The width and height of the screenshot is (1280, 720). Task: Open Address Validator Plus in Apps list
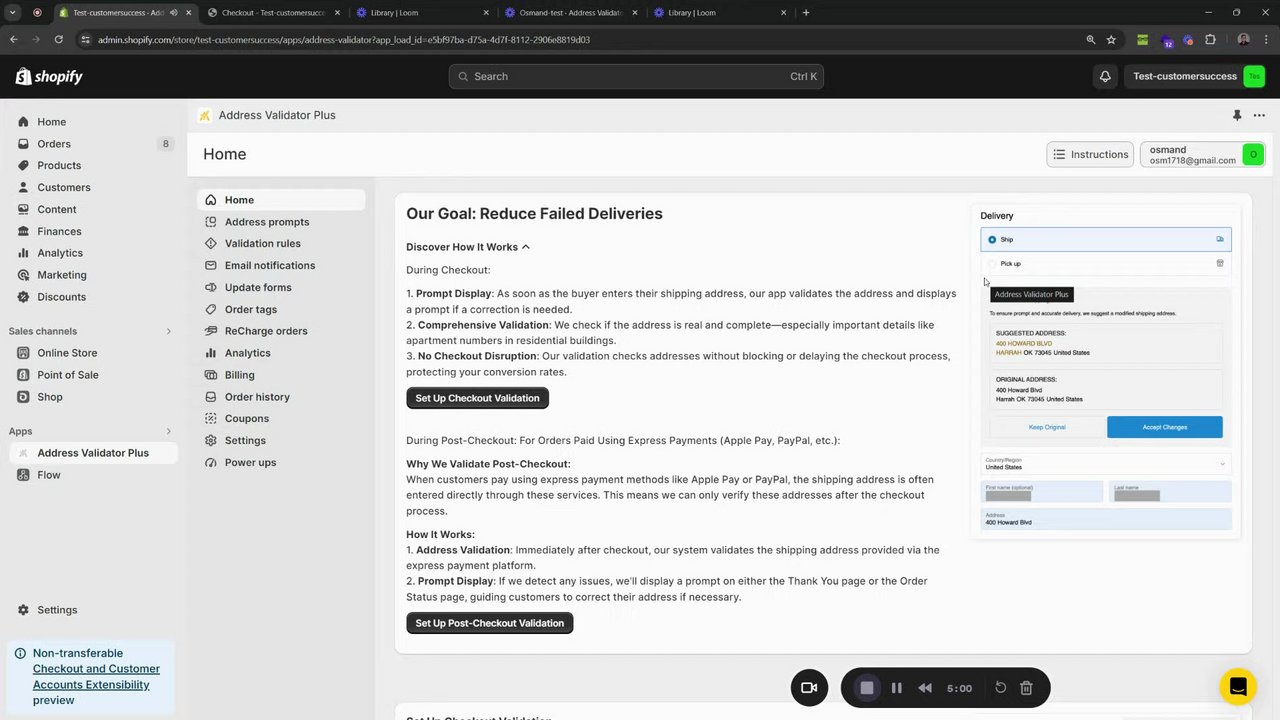click(93, 453)
